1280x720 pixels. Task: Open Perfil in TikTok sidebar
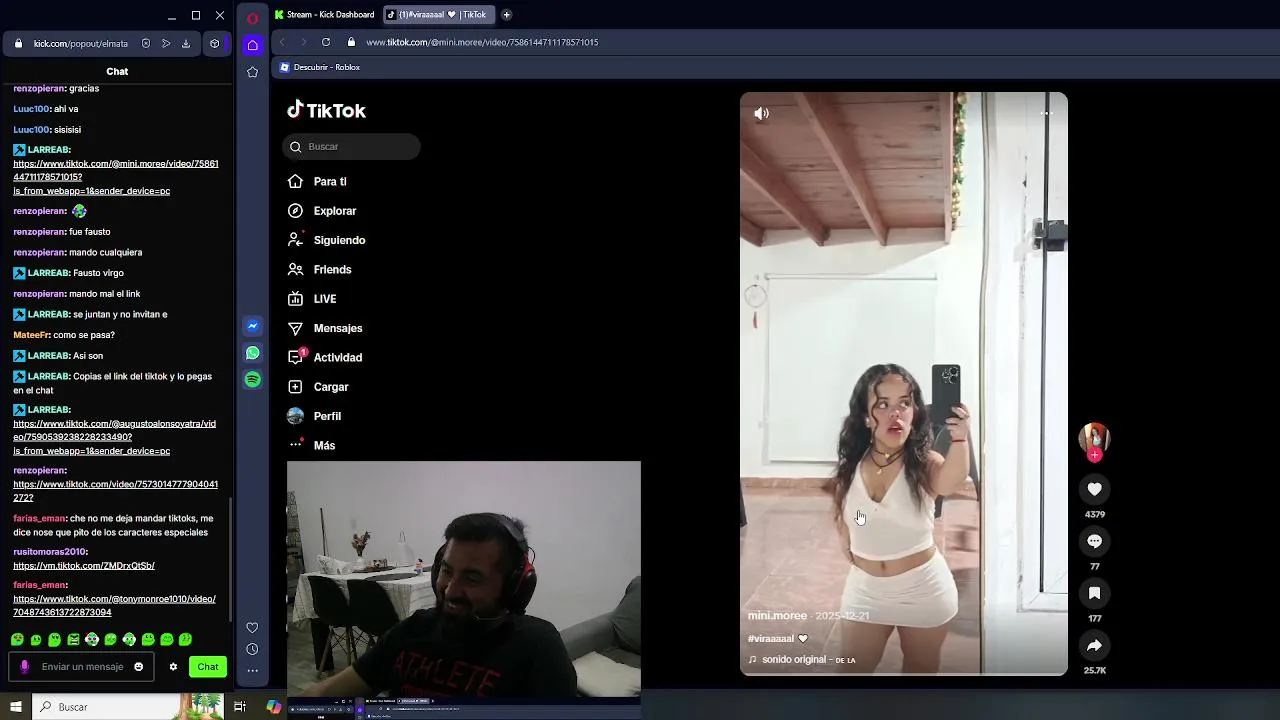(314, 416)
